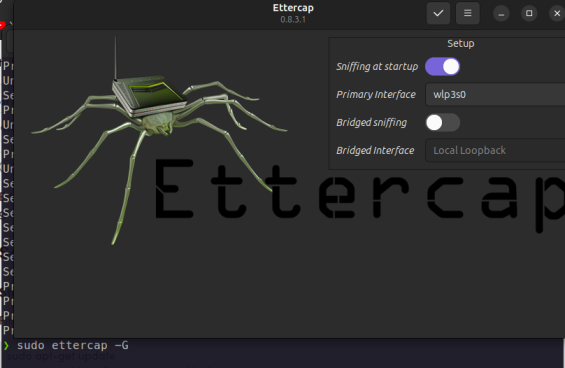This screenshot has width=565, height=368.
Task: Click the Setup heading text
Action: coord(461,44)
